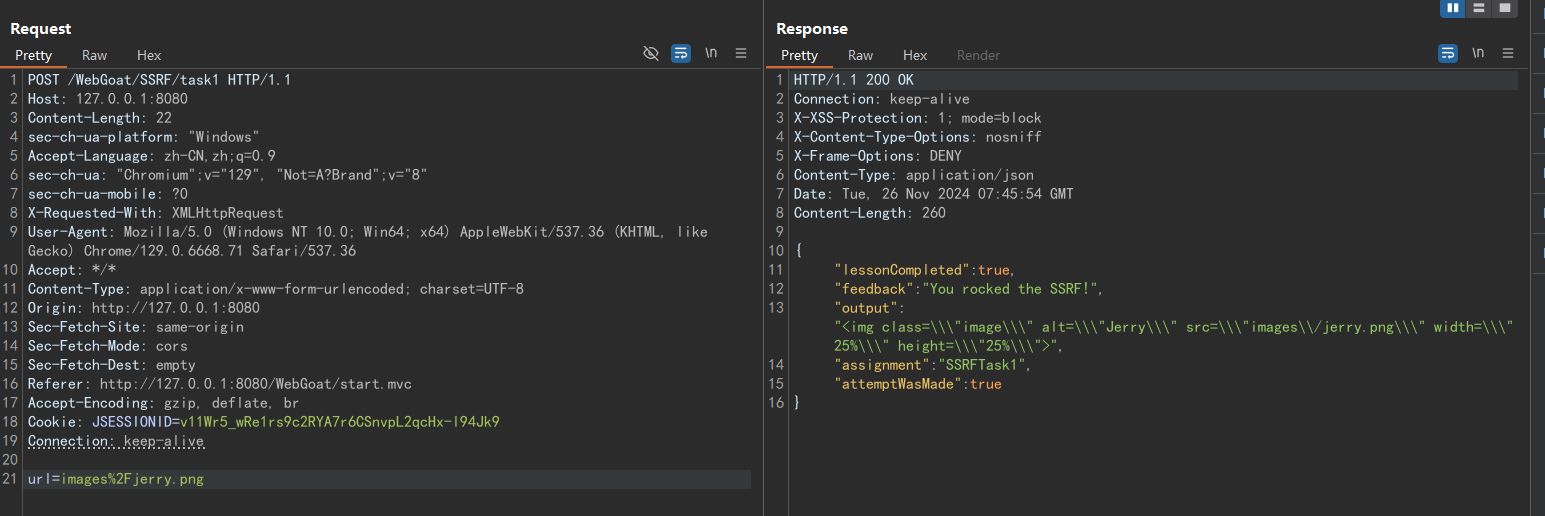
Task: Click the X-Frame-Options: DENY header
Action: click(x=877, y=156)
